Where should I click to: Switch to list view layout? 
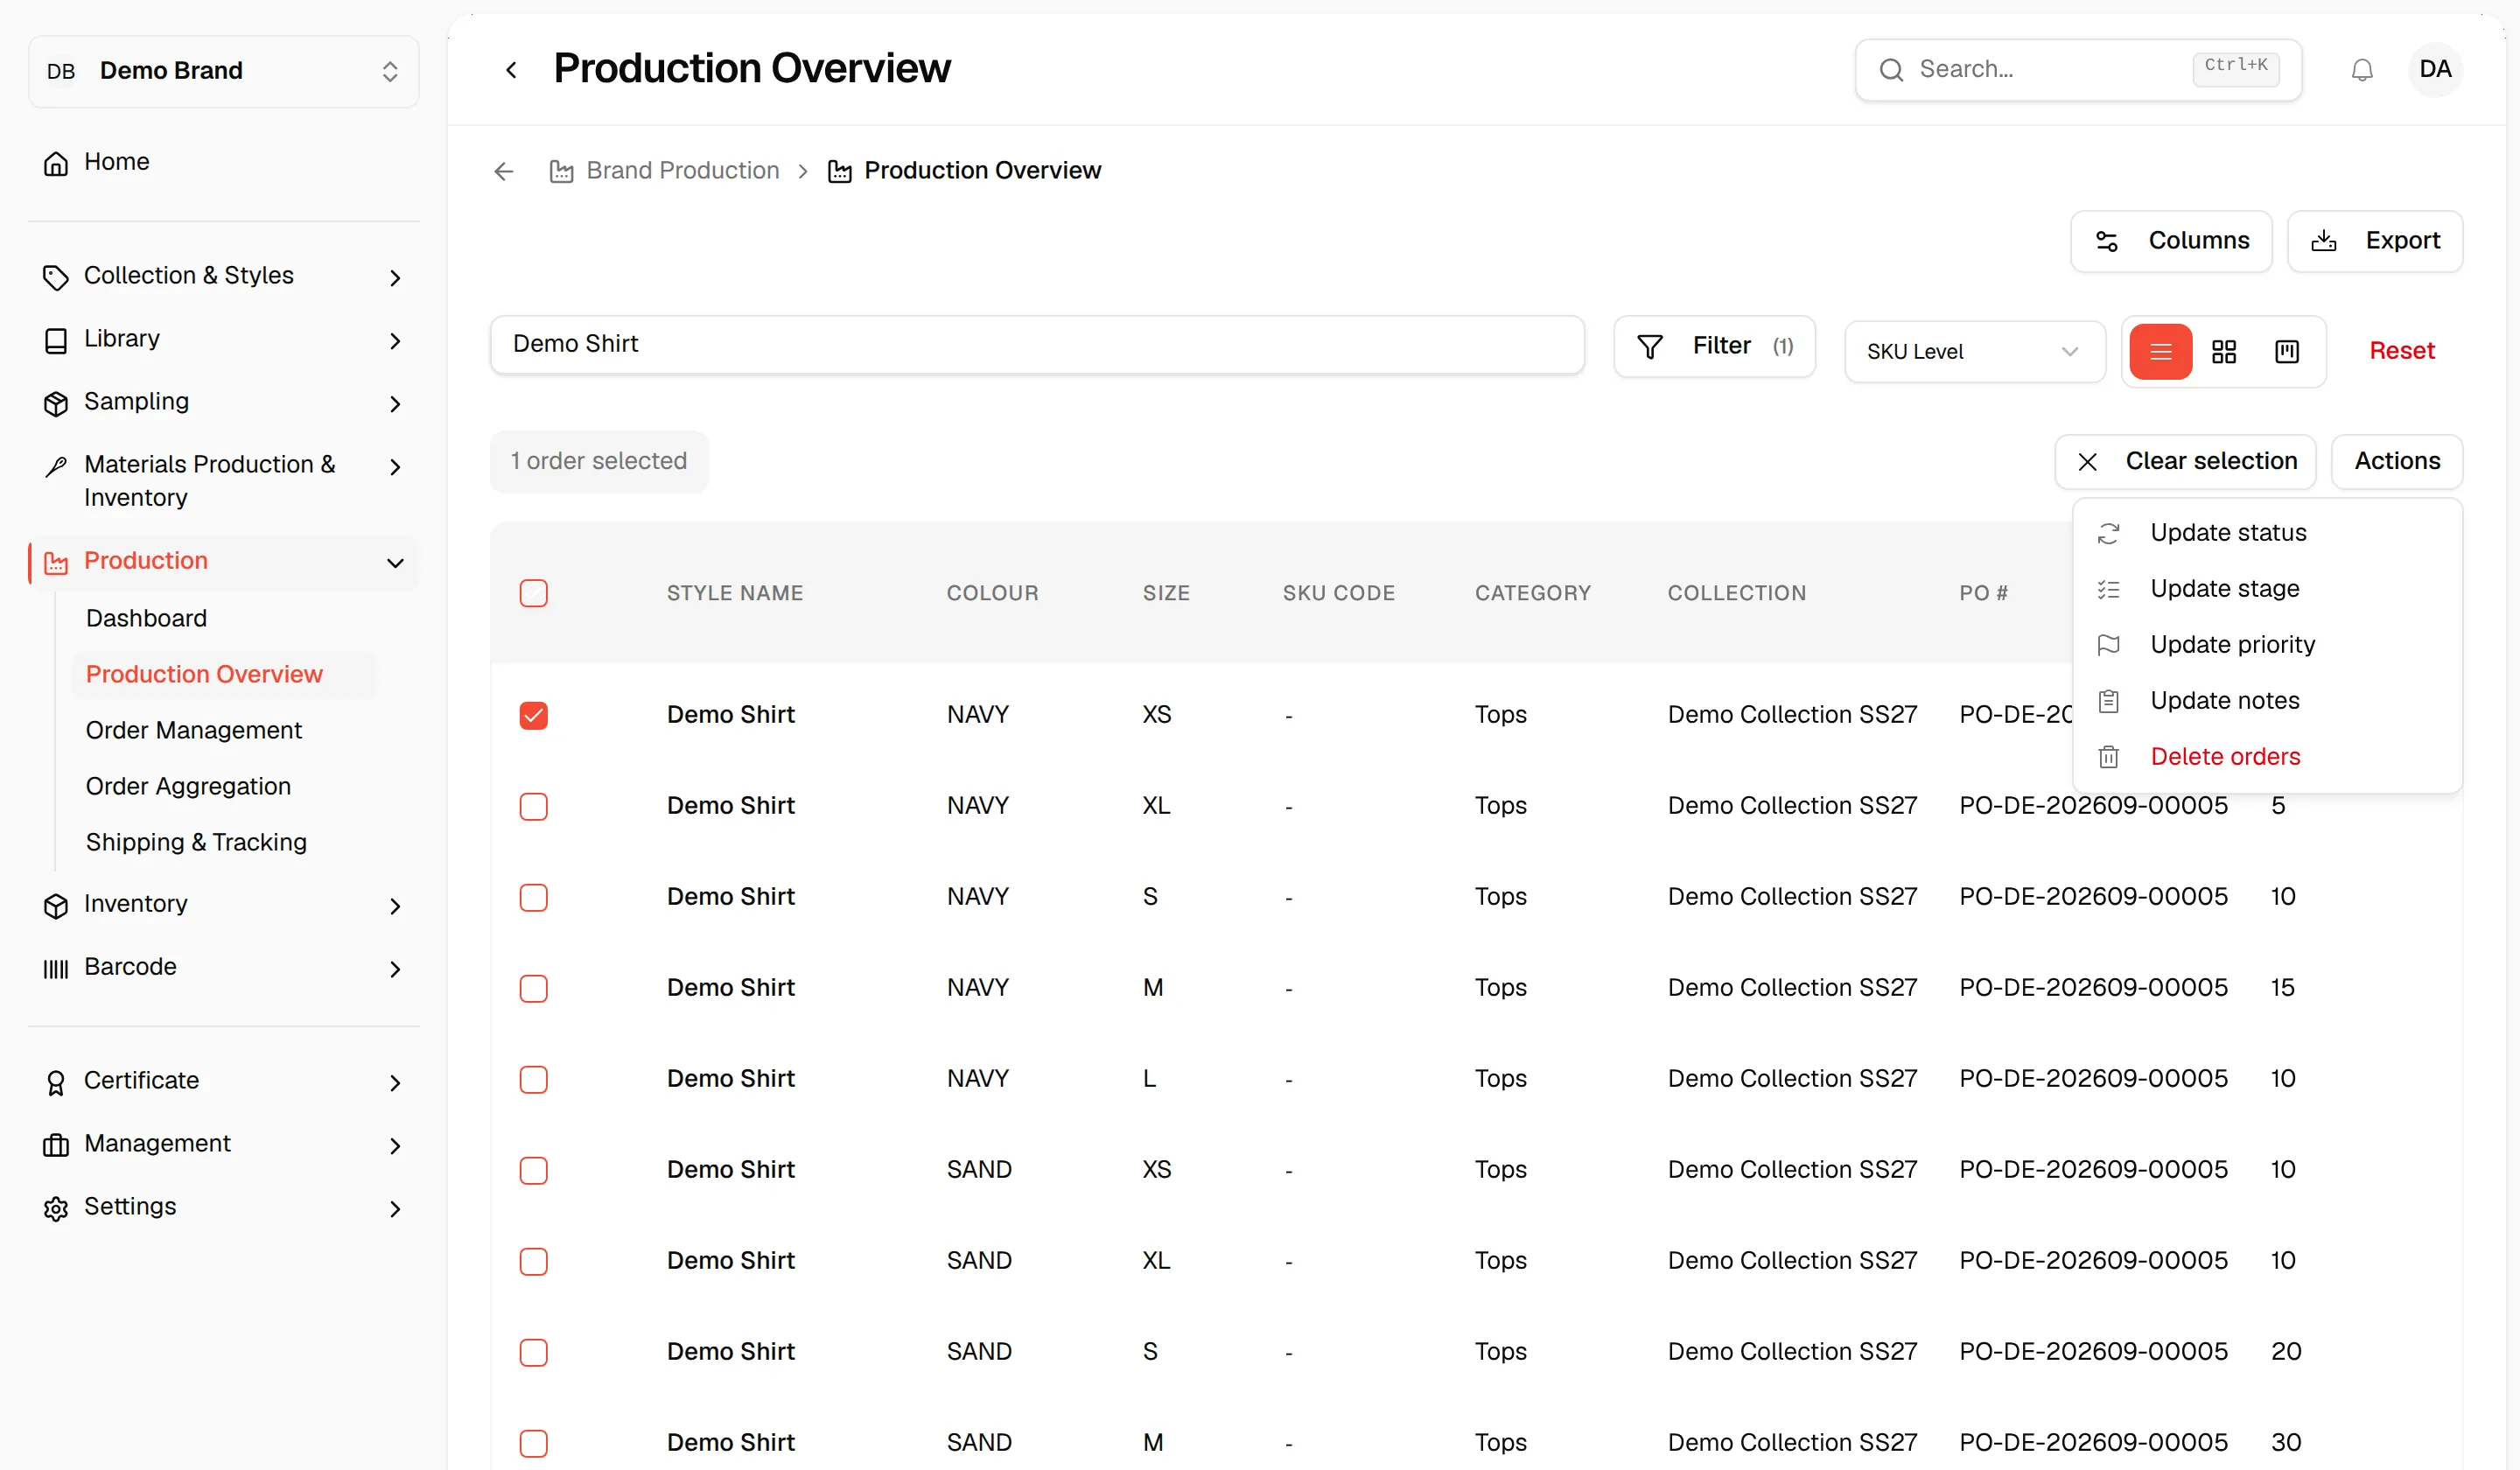click(2160, 351)
